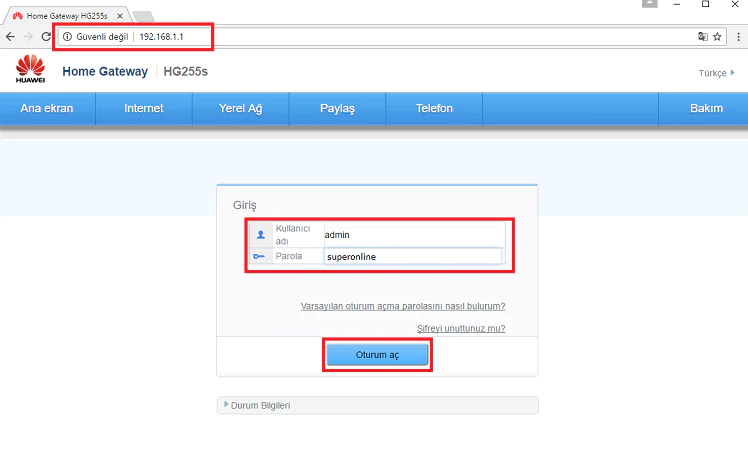This screenshot has height=458, width=748.
Task: Open the Bakım menu
Action: (706, 108)
